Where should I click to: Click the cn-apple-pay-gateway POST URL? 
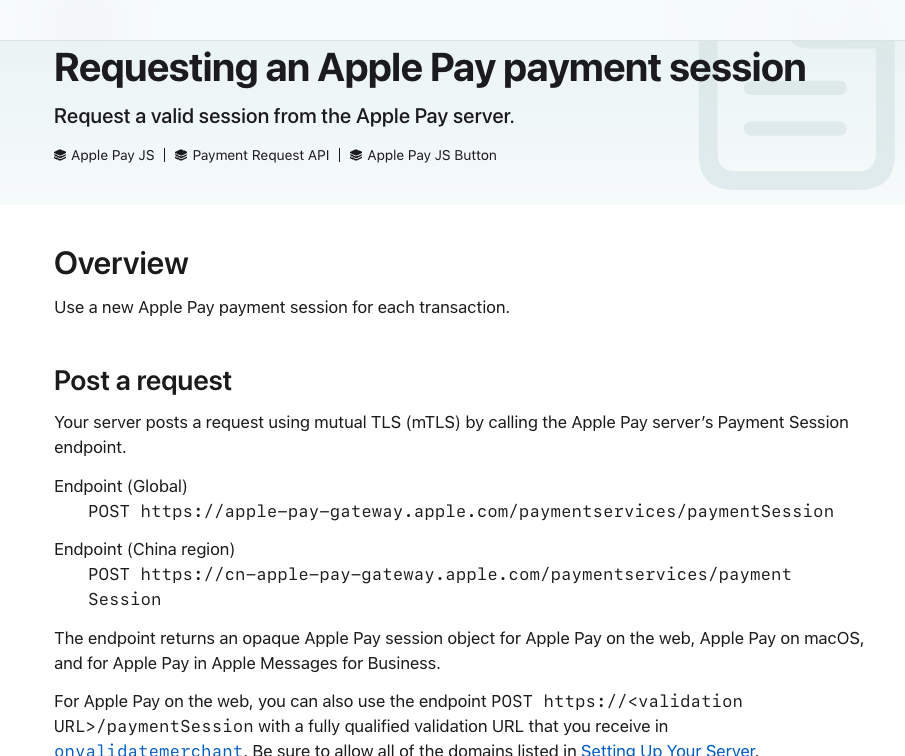[440, 587]
